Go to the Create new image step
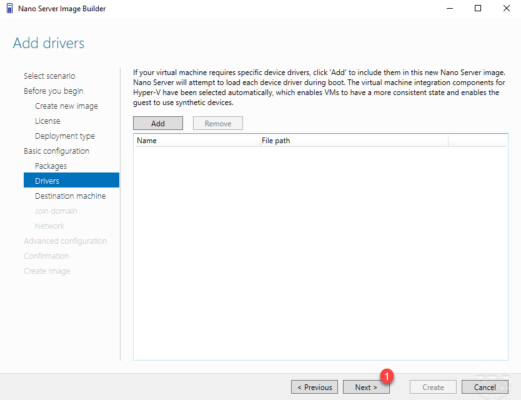 click(x=66, y=106)
